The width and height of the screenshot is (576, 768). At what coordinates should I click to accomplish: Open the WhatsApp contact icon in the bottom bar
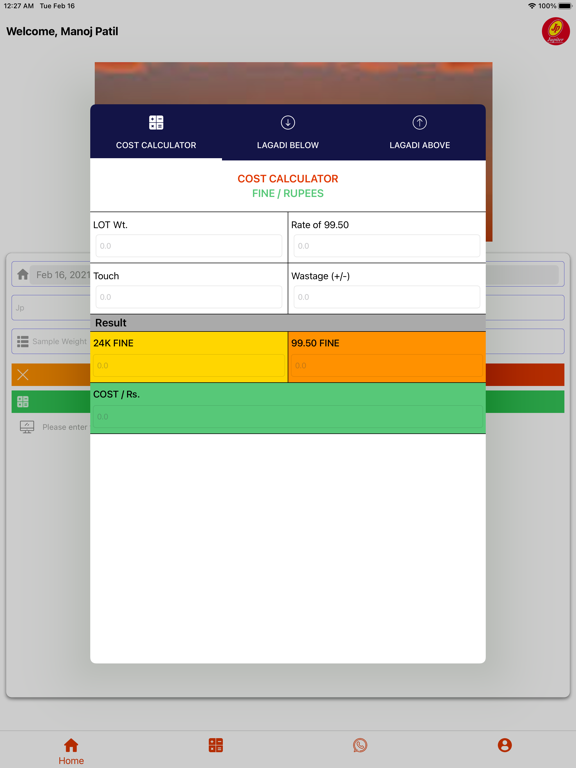[360, 745]
